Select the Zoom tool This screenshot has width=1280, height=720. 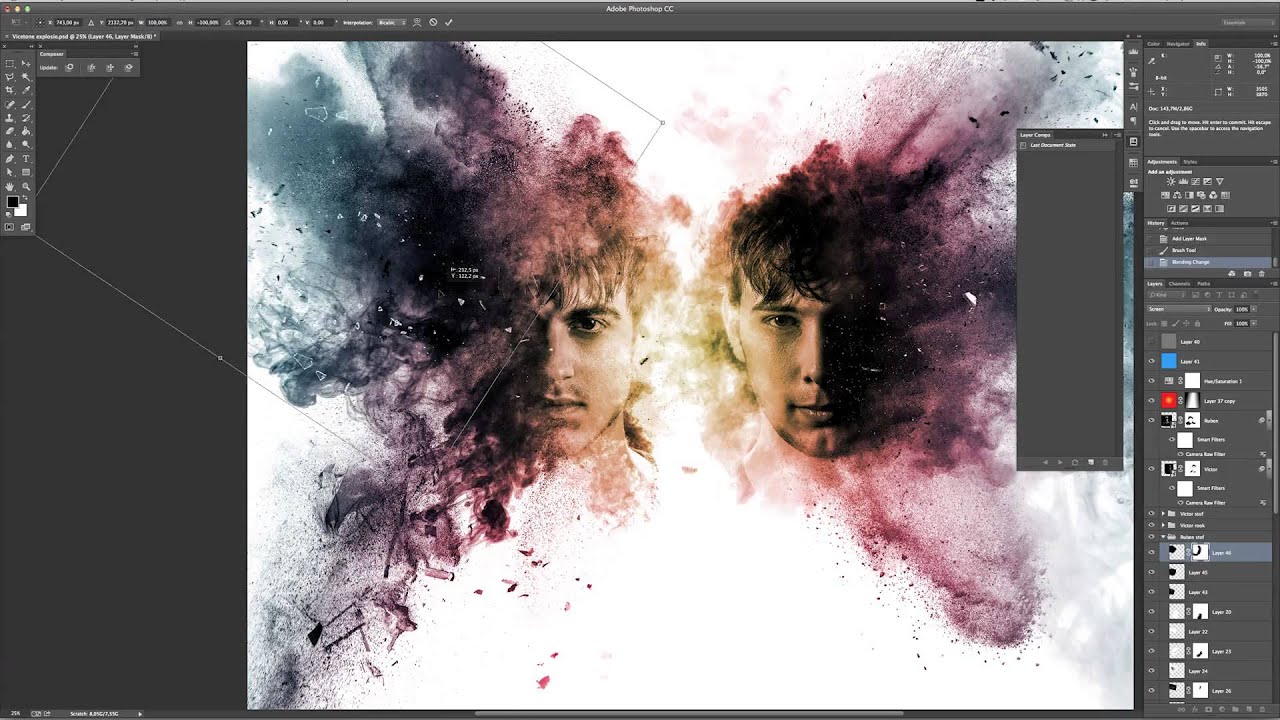(x=26, y=186)
